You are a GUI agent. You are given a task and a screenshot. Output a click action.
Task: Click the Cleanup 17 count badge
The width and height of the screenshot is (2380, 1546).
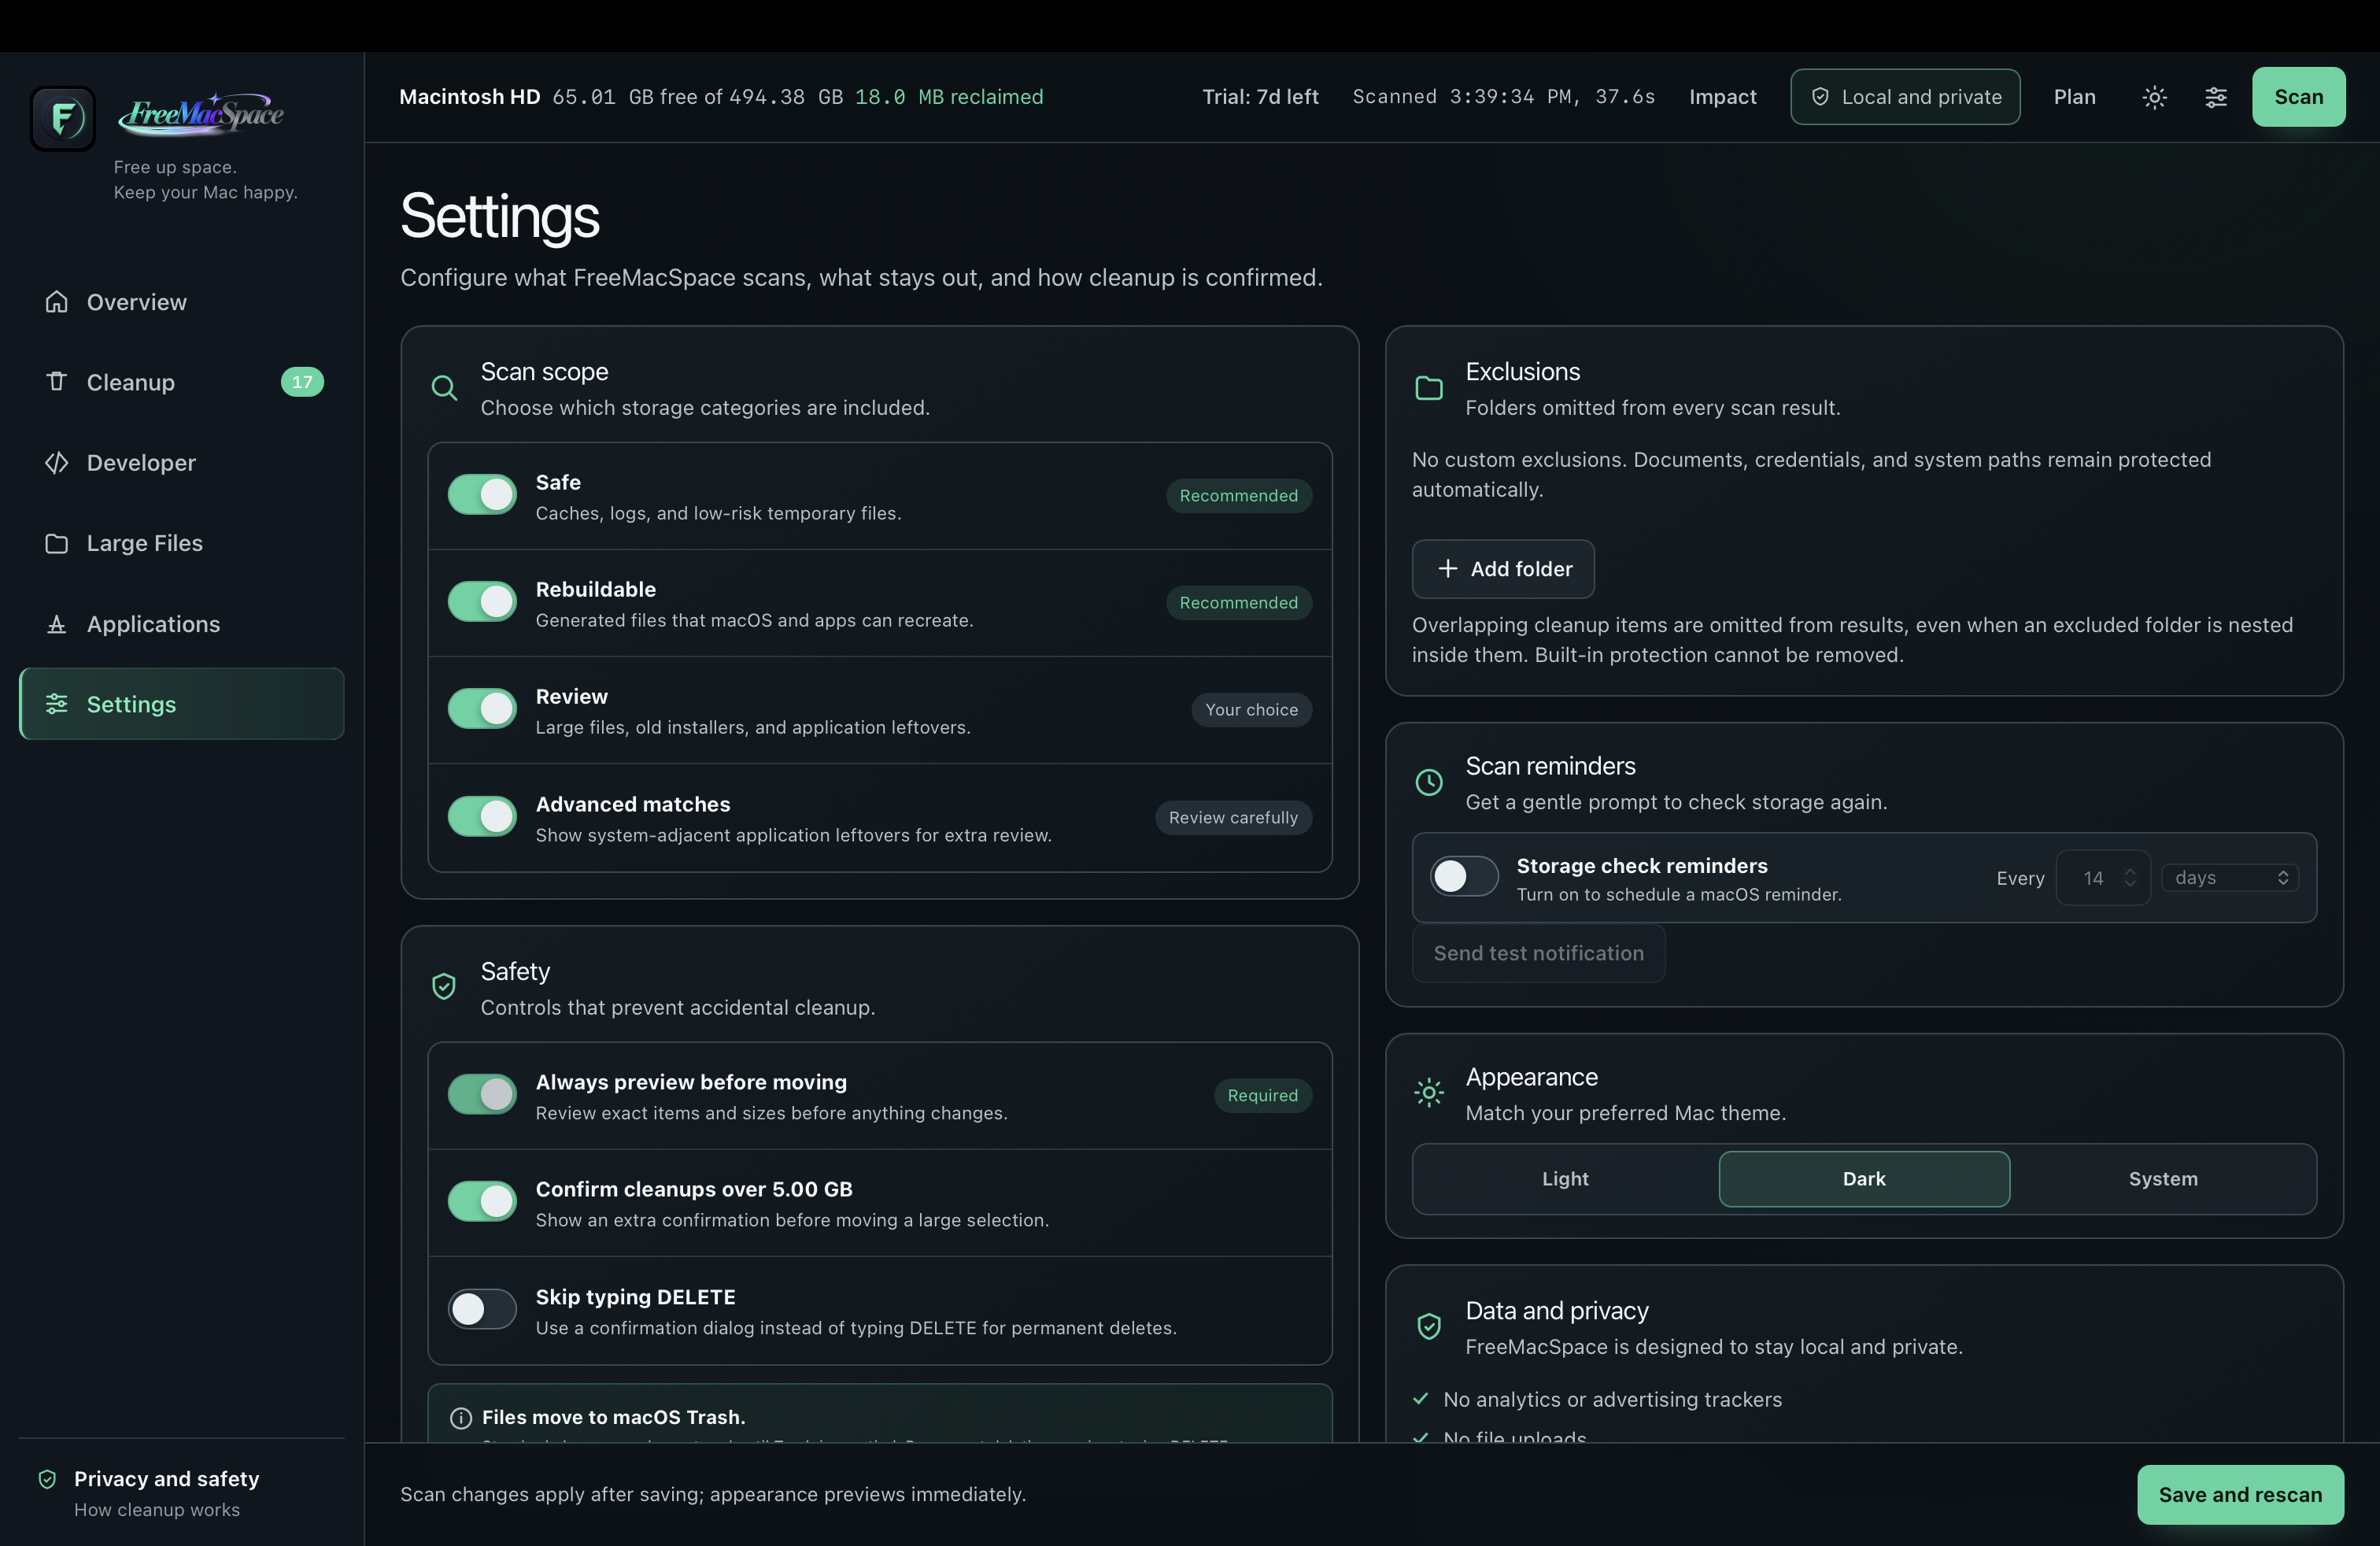302,382
